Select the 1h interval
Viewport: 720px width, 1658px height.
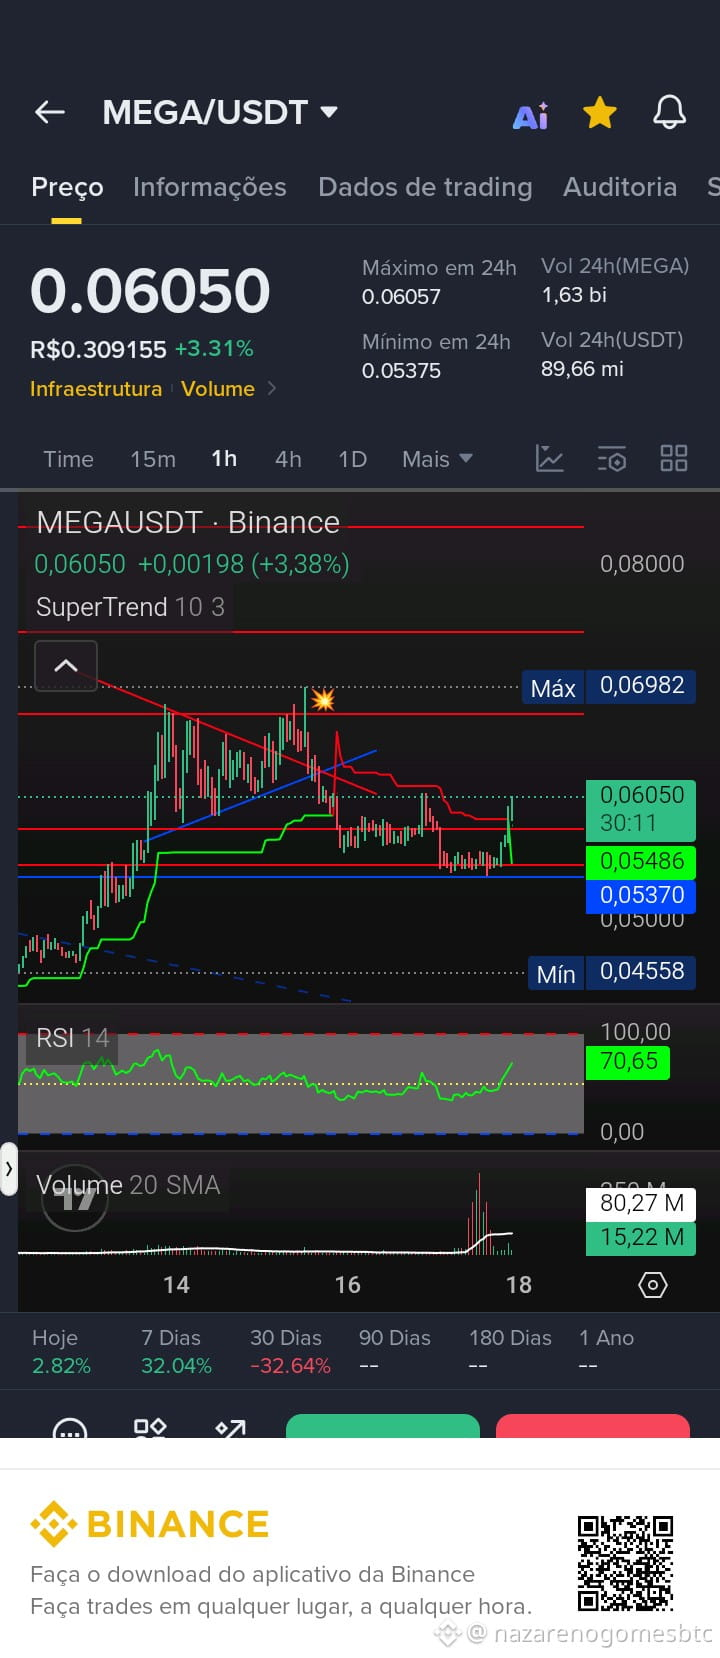pyautogui.click(x=224, y=459)
